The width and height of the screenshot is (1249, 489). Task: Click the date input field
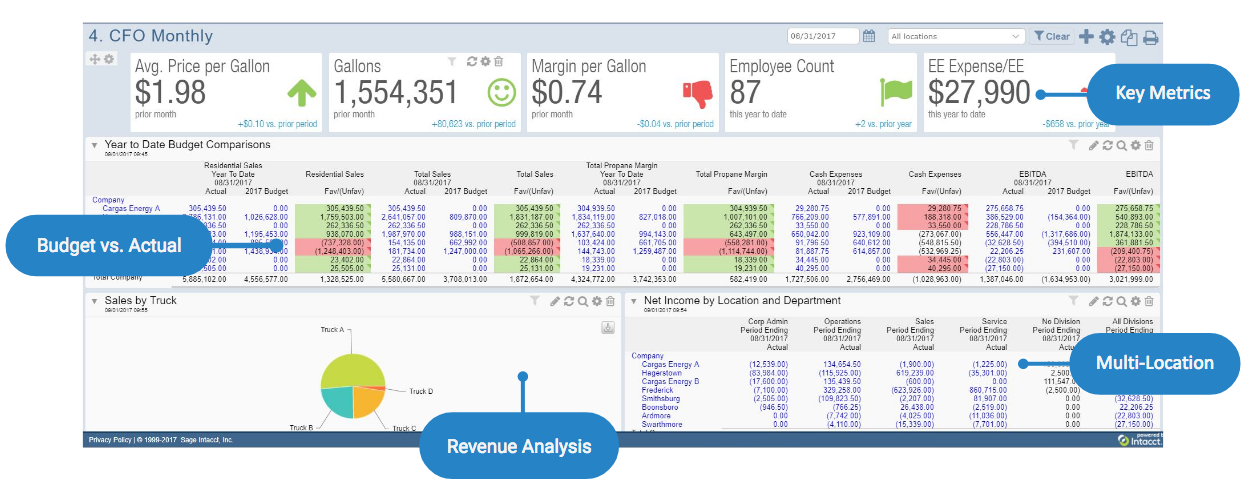[x=822, y=36]
